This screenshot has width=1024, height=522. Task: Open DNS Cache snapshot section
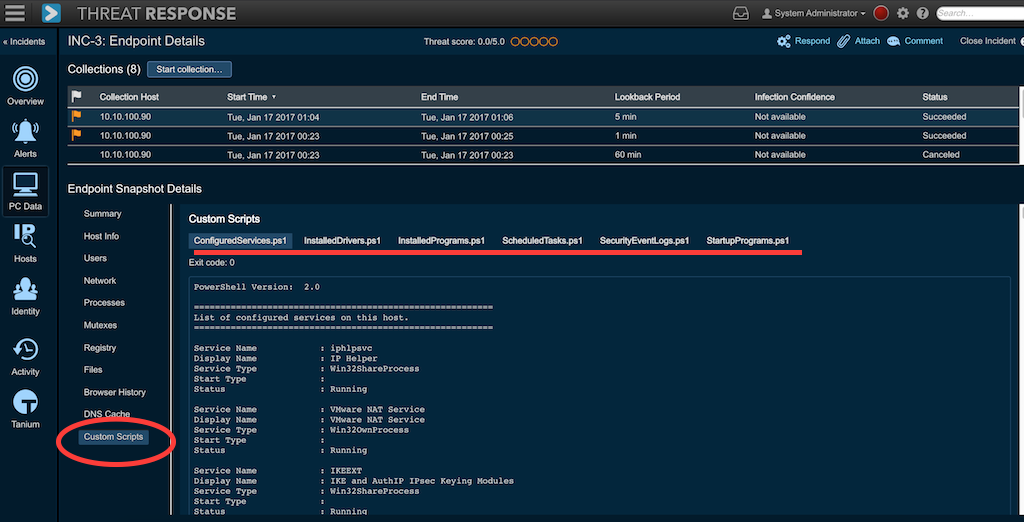[x=106, y=414]
